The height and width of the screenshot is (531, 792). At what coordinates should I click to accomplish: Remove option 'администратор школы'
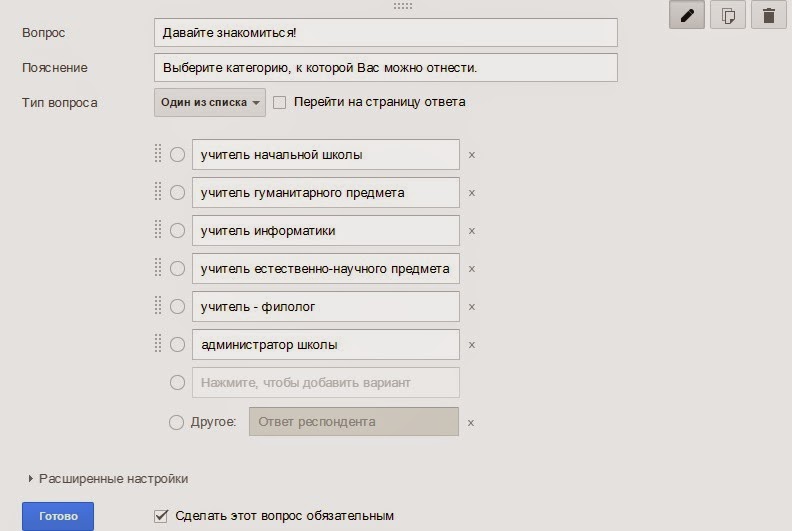tap(472, 345)
